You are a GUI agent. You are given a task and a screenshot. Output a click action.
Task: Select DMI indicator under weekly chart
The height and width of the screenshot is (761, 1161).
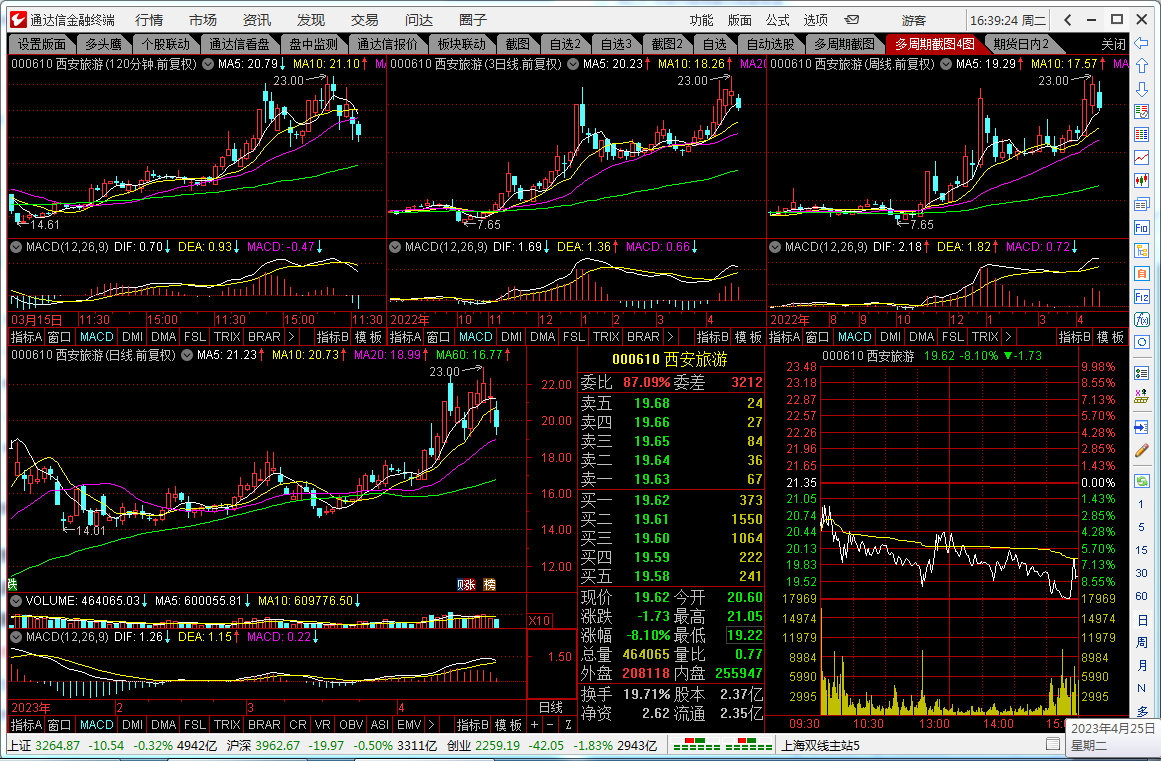pyautogui.click(x=891, y=337)
